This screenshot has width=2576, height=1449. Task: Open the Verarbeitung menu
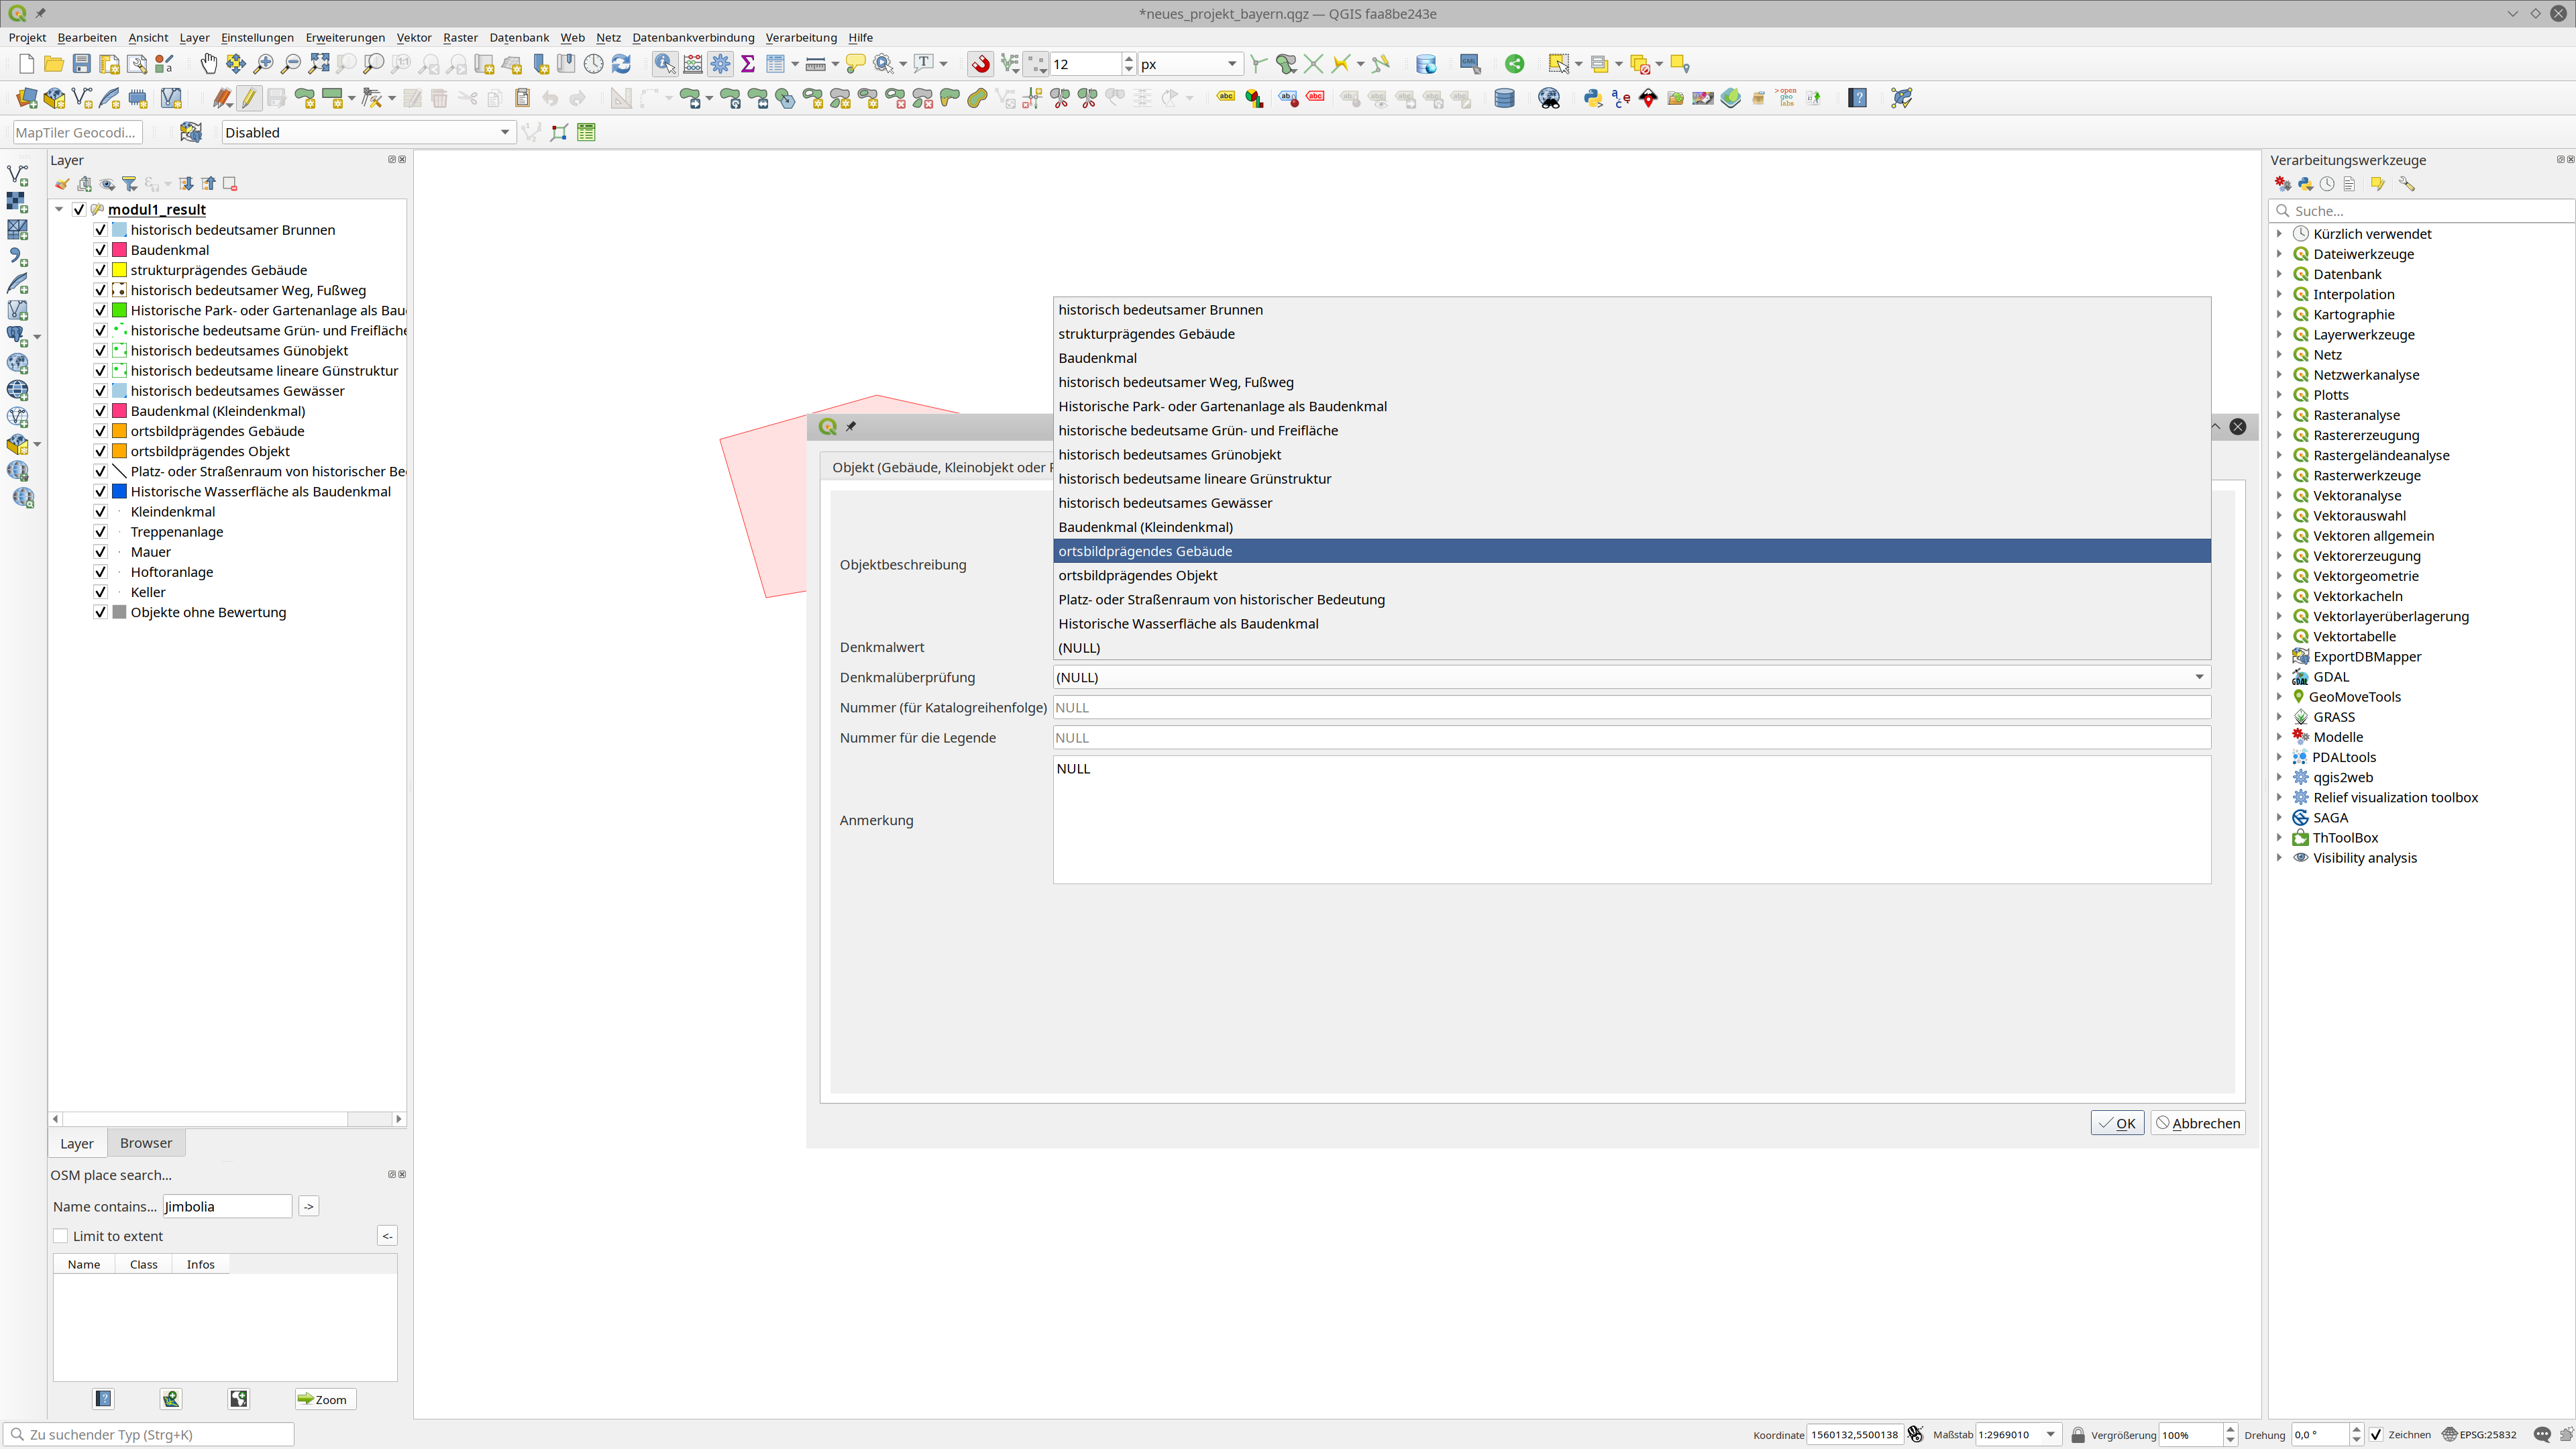click(800, 37)
